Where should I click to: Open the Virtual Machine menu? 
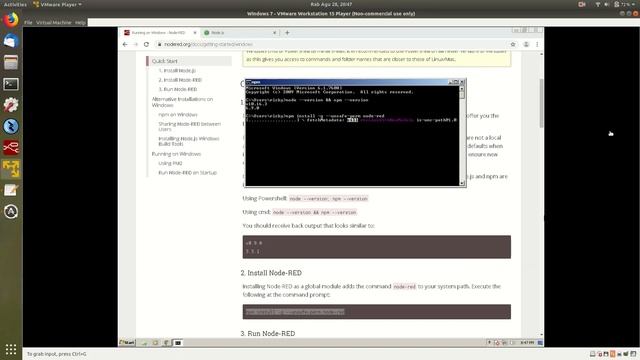[x=53, y=22]
